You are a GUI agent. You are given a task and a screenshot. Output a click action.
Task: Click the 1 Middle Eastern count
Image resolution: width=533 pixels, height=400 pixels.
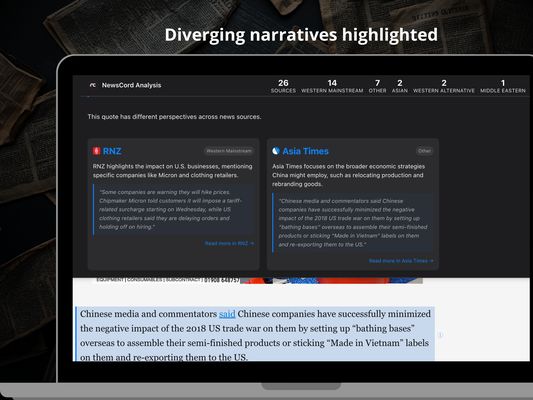click(x=503, y=86)
